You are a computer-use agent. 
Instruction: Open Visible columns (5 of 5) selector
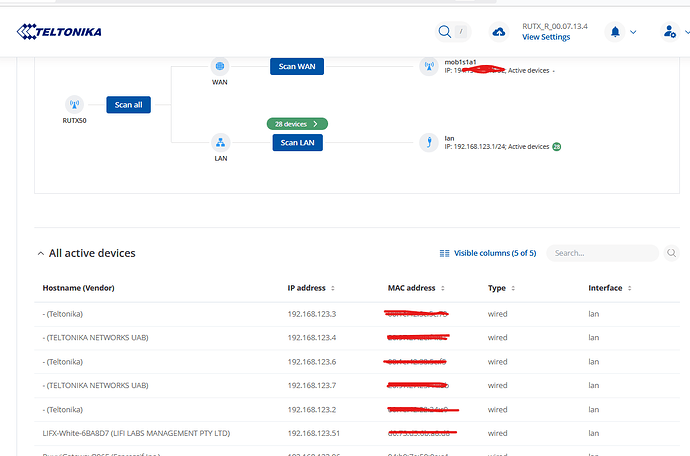pyautogui.click(x=488, y=253)
